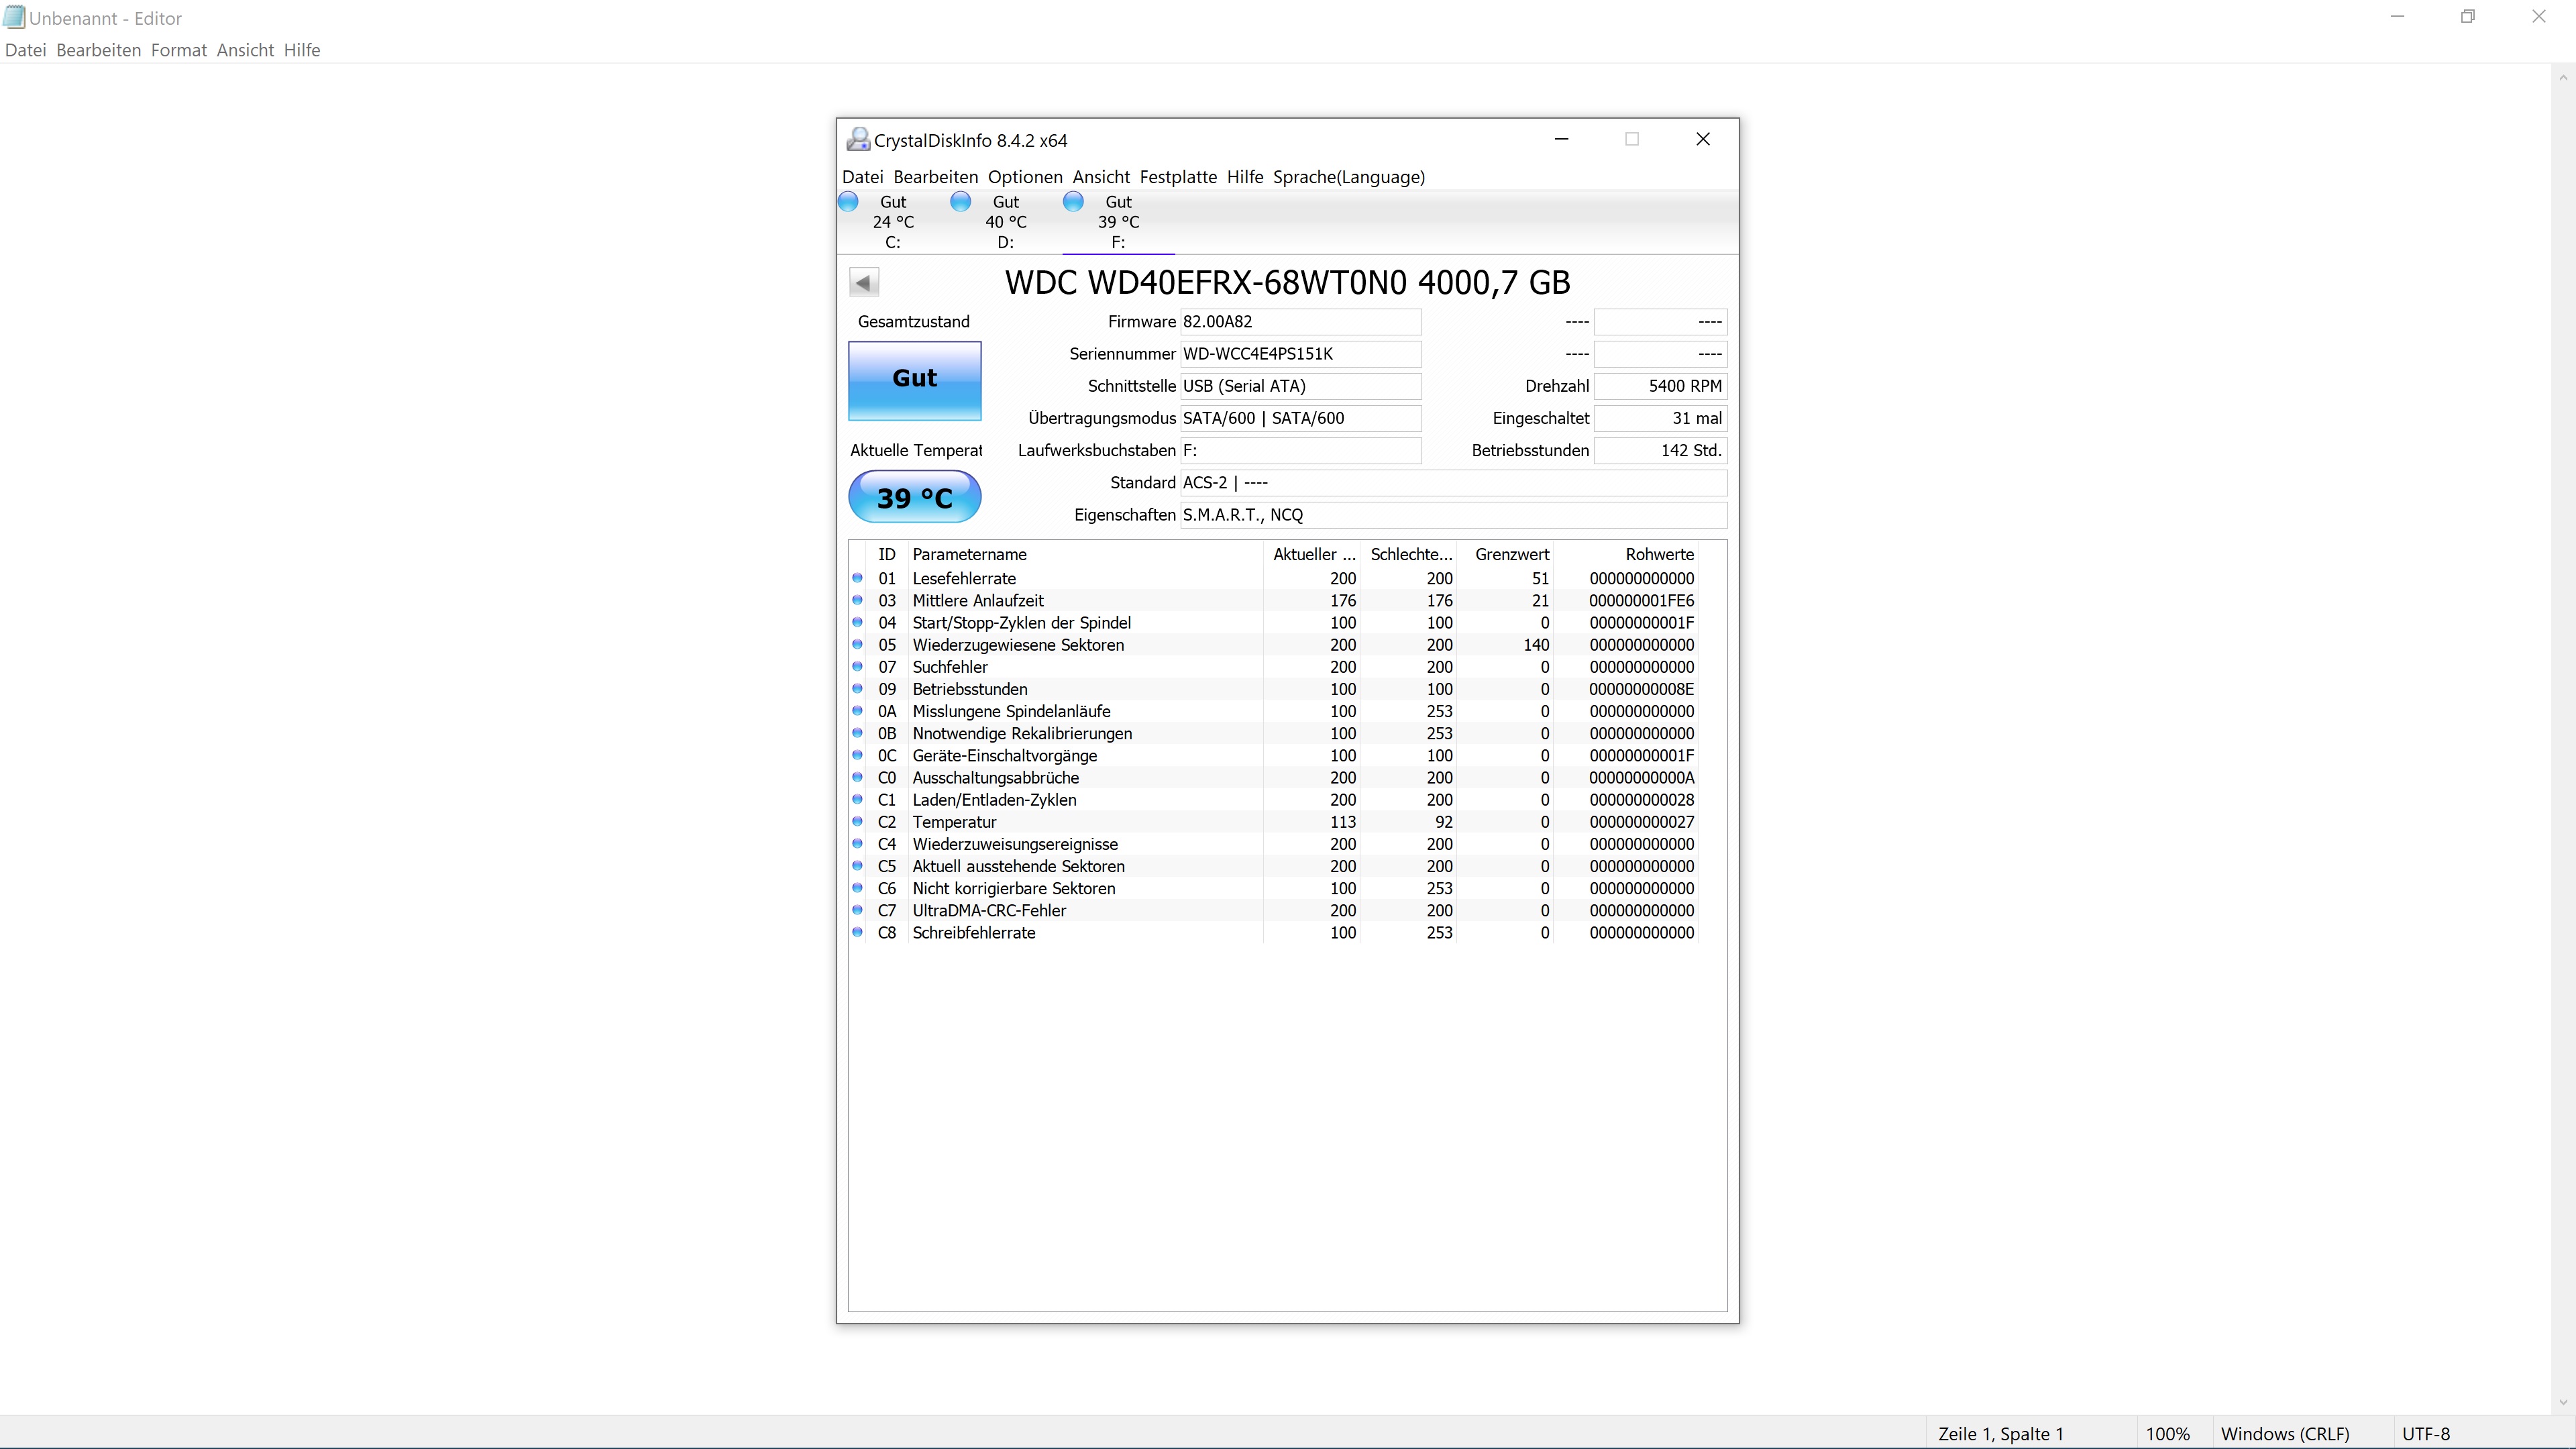Open CrystalDiskInfo Bearbeiten menu

pos(935,177)
